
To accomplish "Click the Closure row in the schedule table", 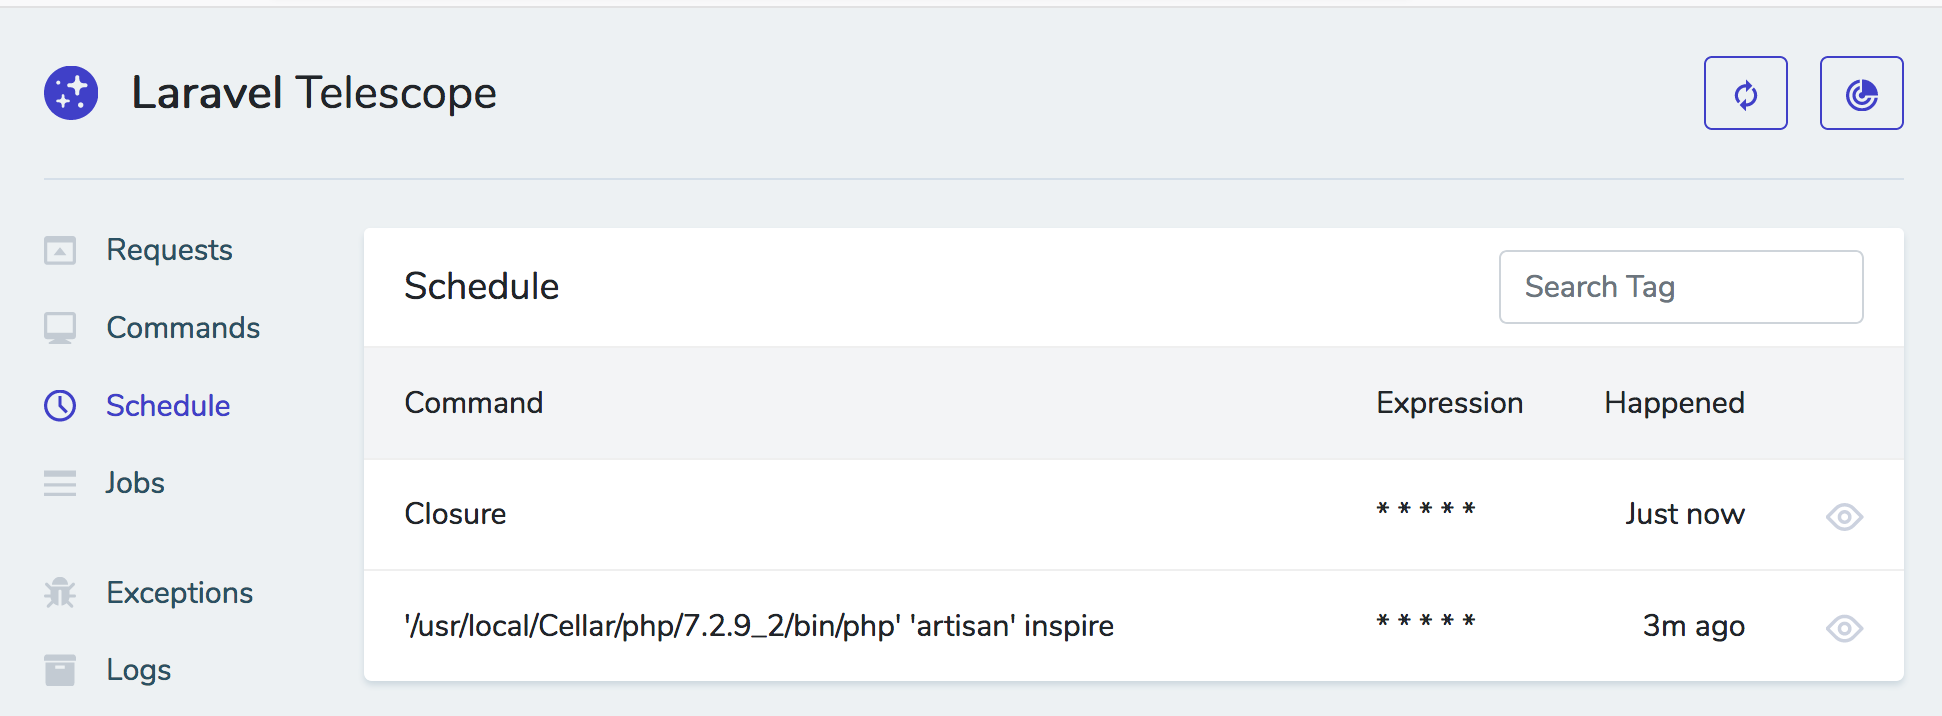I will pyautogui.click(x=455, y=514).
